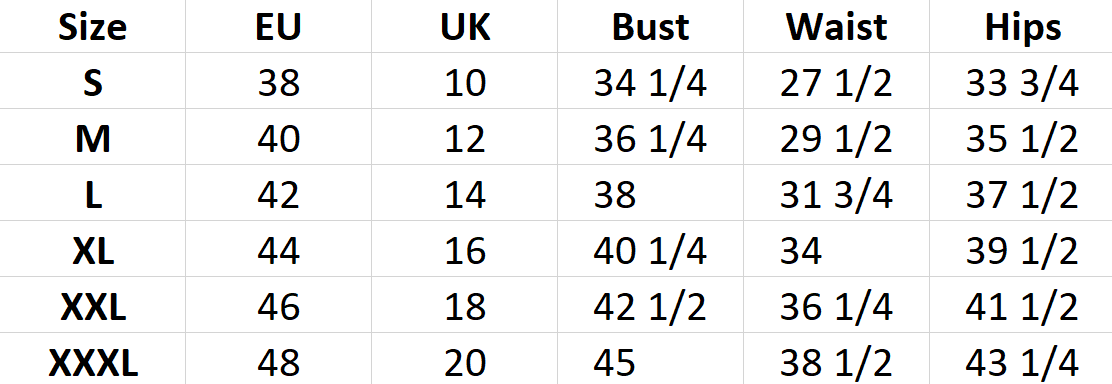Select the waist 31 3/4 cell
The width and height of the screenshot is (1112, 384).
(836, 193)
